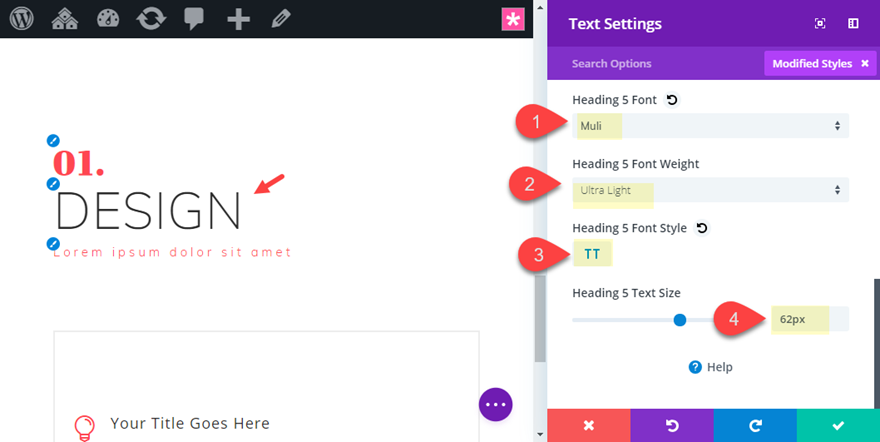
Task: Open the Heading 5 Font Weight dropdown
Action: click(711, 190)
